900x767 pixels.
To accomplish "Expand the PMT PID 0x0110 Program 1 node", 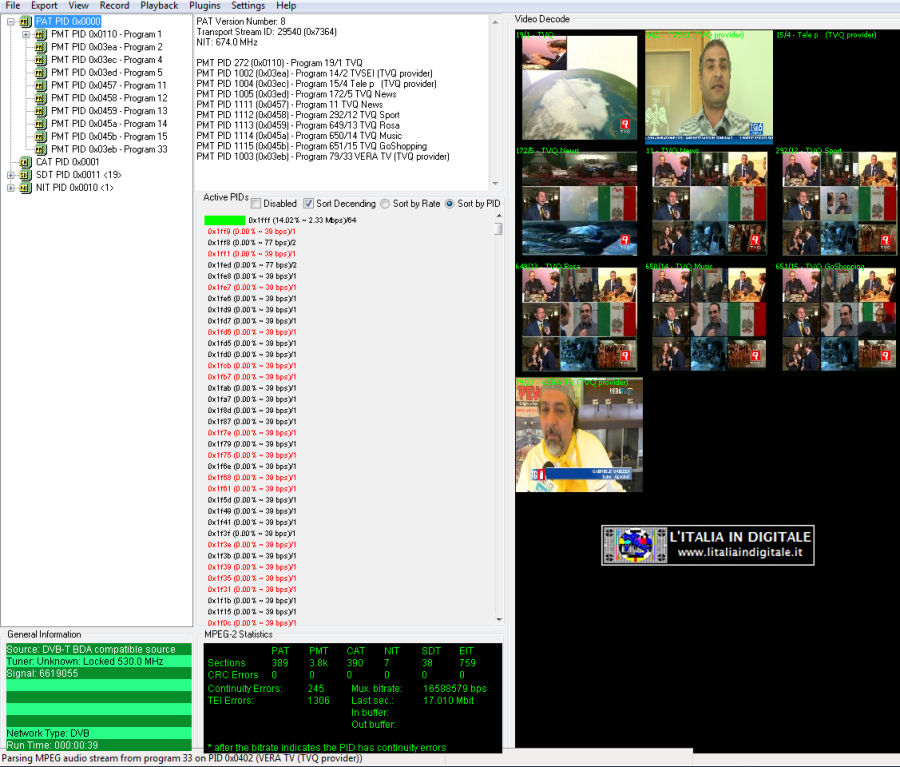I will [26, 34].
